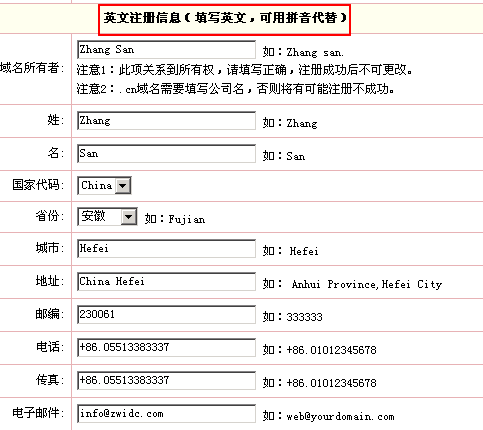Click the 电话 phone number input field
Image resolution: width=483 pixels, height=430 pixels.
[x=166, y=348]
